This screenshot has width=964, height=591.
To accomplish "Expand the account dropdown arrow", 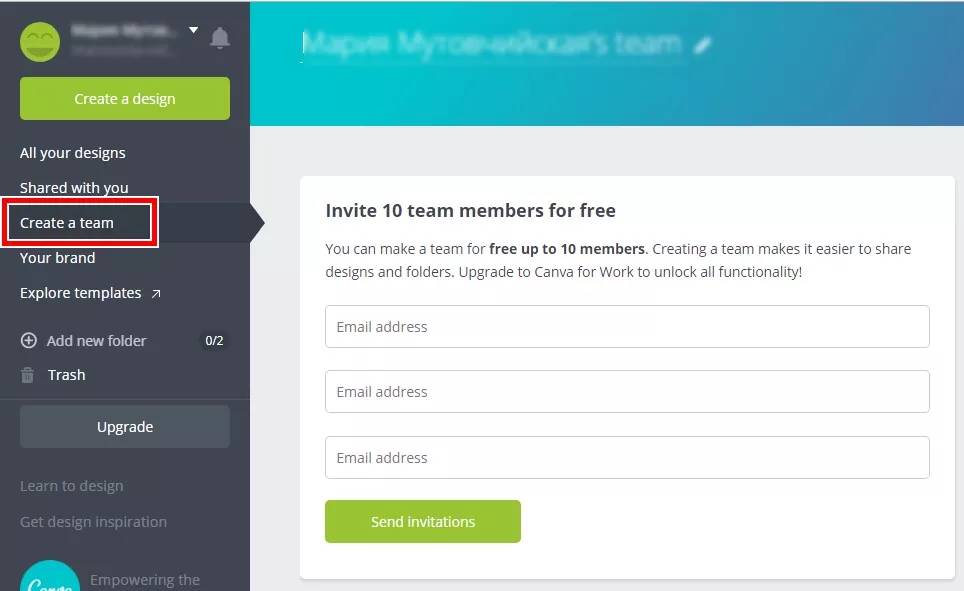I will coord(193,30).
